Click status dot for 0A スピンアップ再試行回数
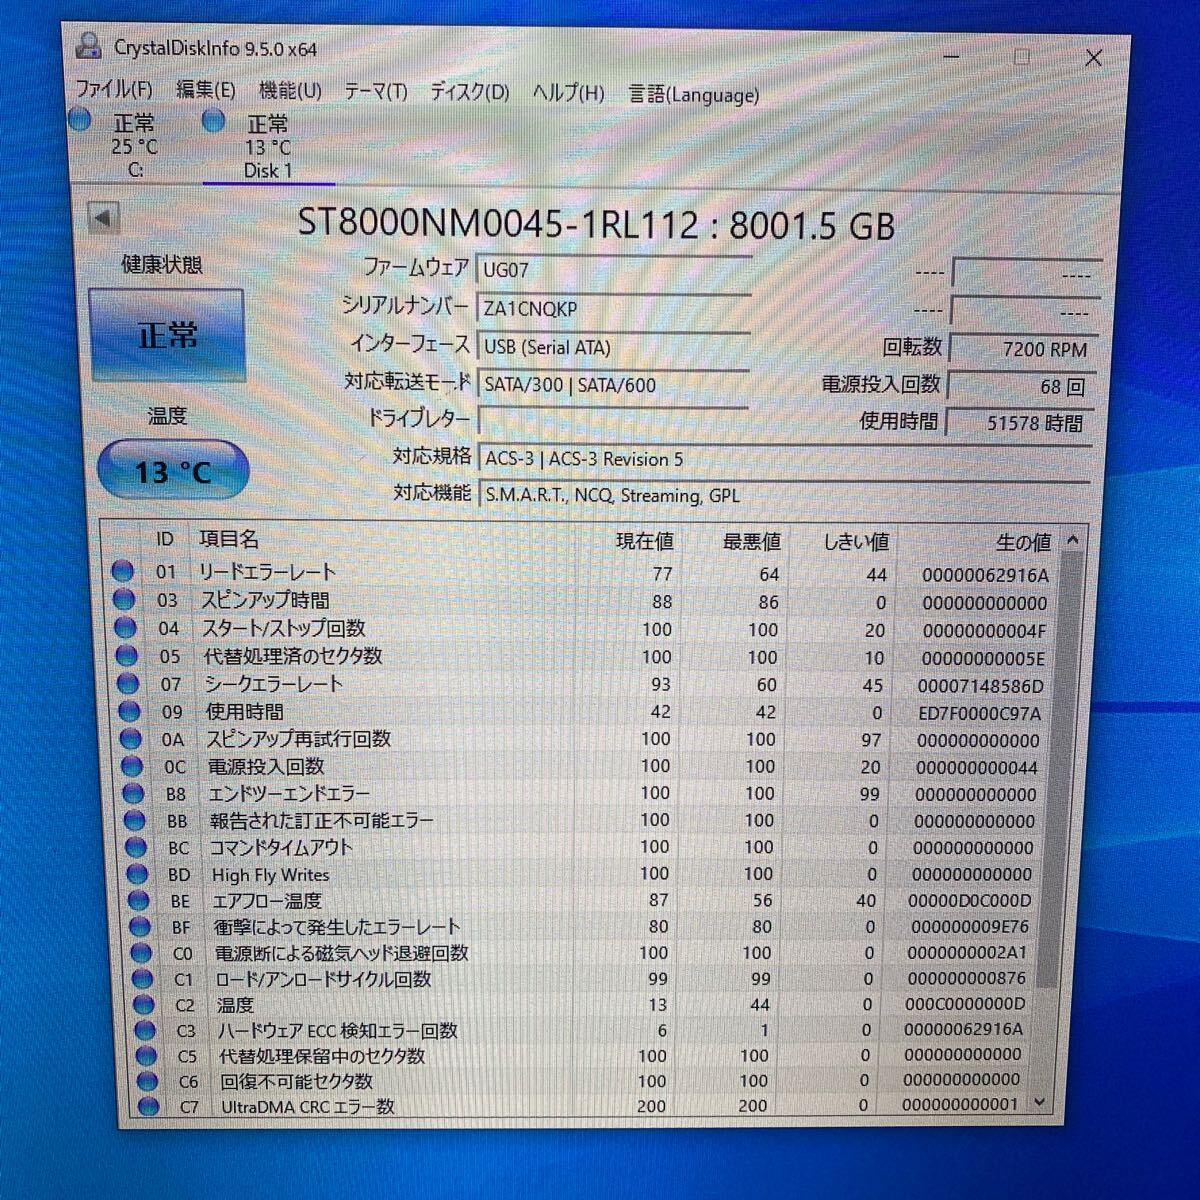 131,739
